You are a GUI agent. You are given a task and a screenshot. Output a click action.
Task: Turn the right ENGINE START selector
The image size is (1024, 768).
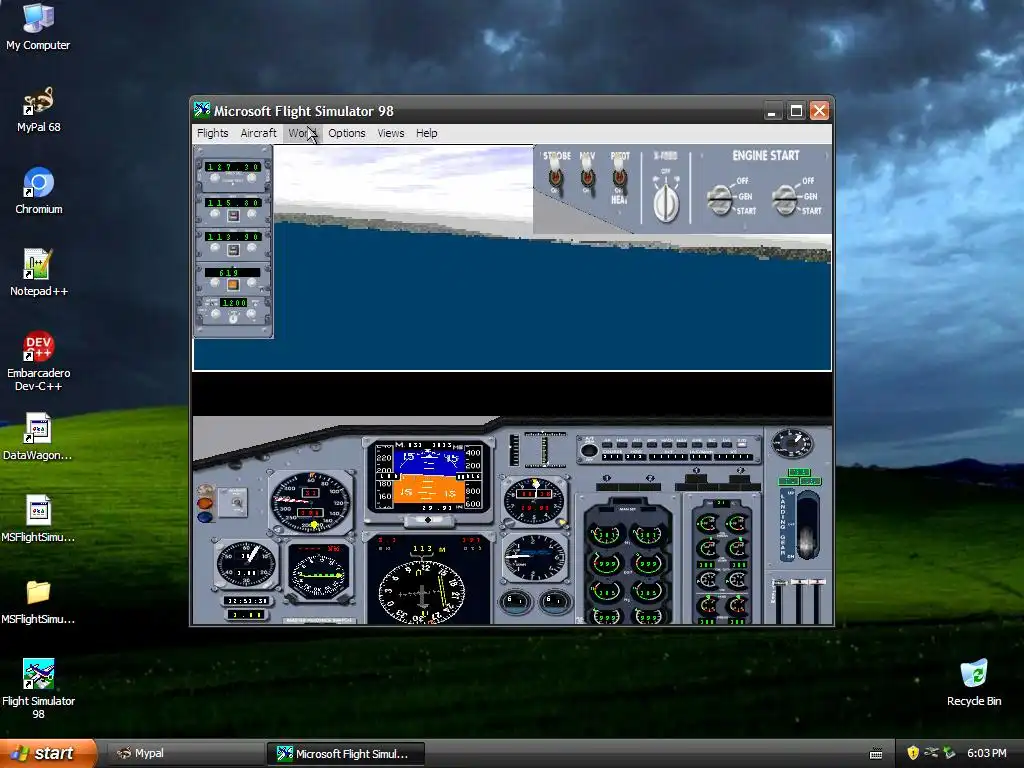[785, 199]
